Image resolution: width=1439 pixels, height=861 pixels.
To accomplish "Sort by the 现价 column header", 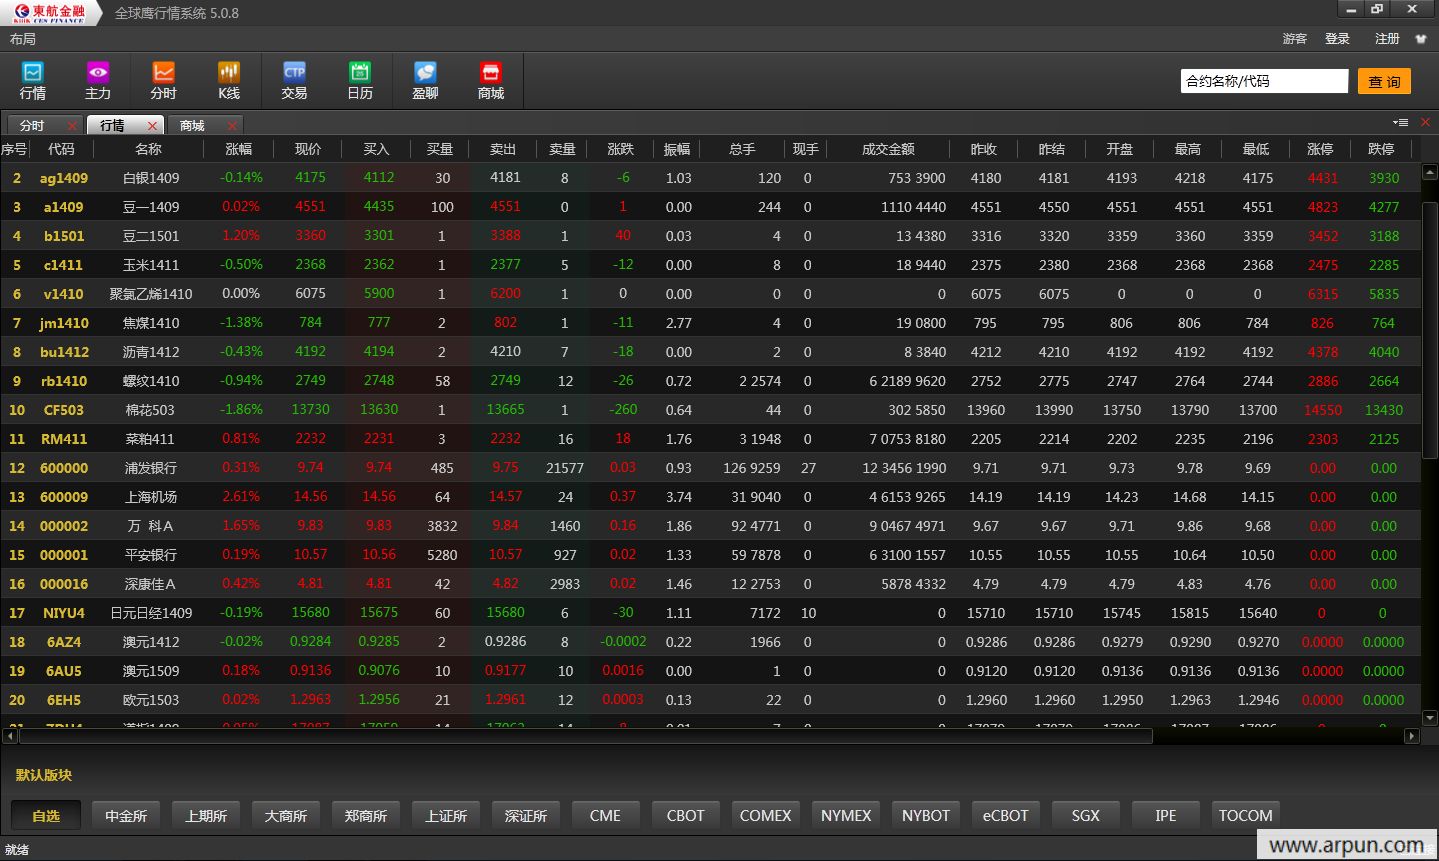I will (x=308, y=149).
